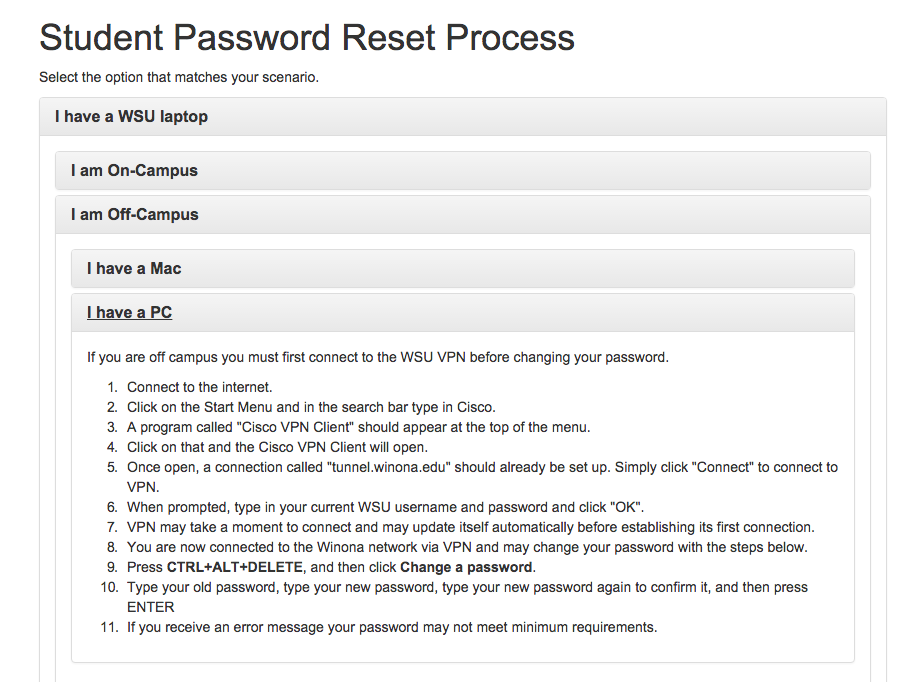
Task: Expand the "I am On-Campus" panel
Action: pos(134,170)
